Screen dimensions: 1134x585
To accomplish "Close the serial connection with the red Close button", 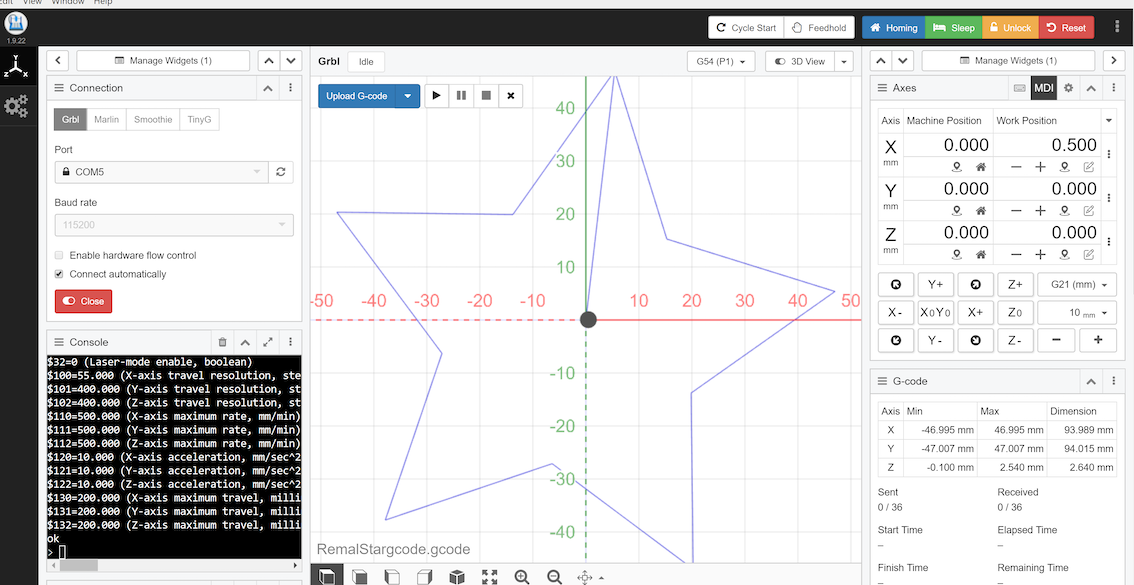I will click(x=83, y=301).
